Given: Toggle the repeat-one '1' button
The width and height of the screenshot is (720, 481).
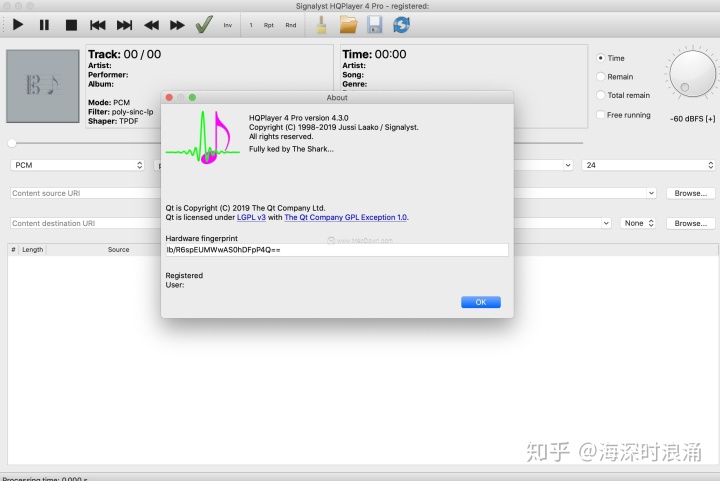Looking at the screenshot, I should pyautogui.click(x=251, y=25).
